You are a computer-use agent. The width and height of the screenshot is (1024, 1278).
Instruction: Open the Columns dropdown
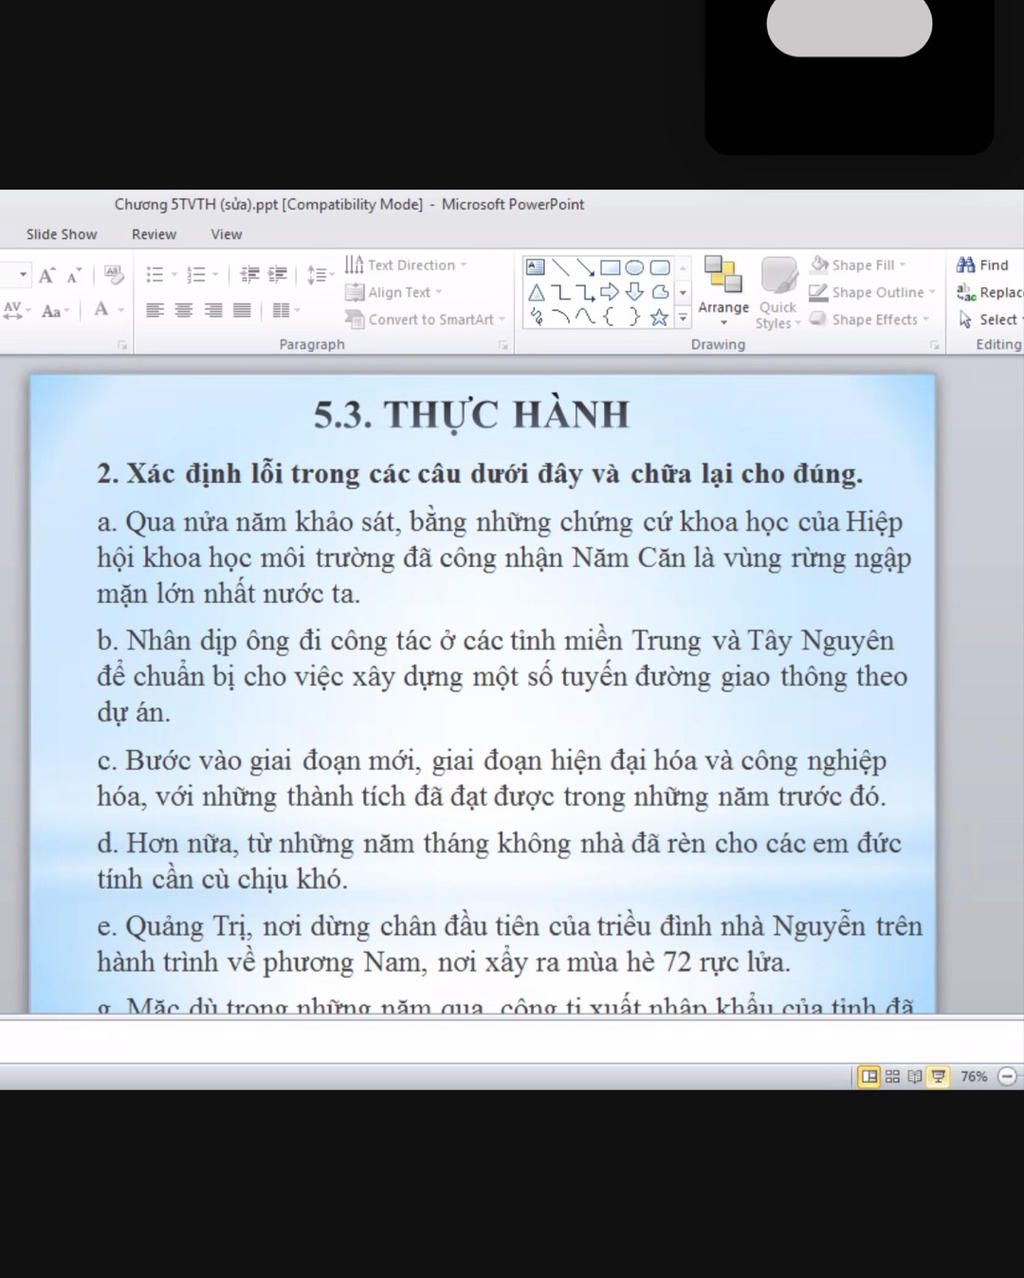(x=286, y=310)
